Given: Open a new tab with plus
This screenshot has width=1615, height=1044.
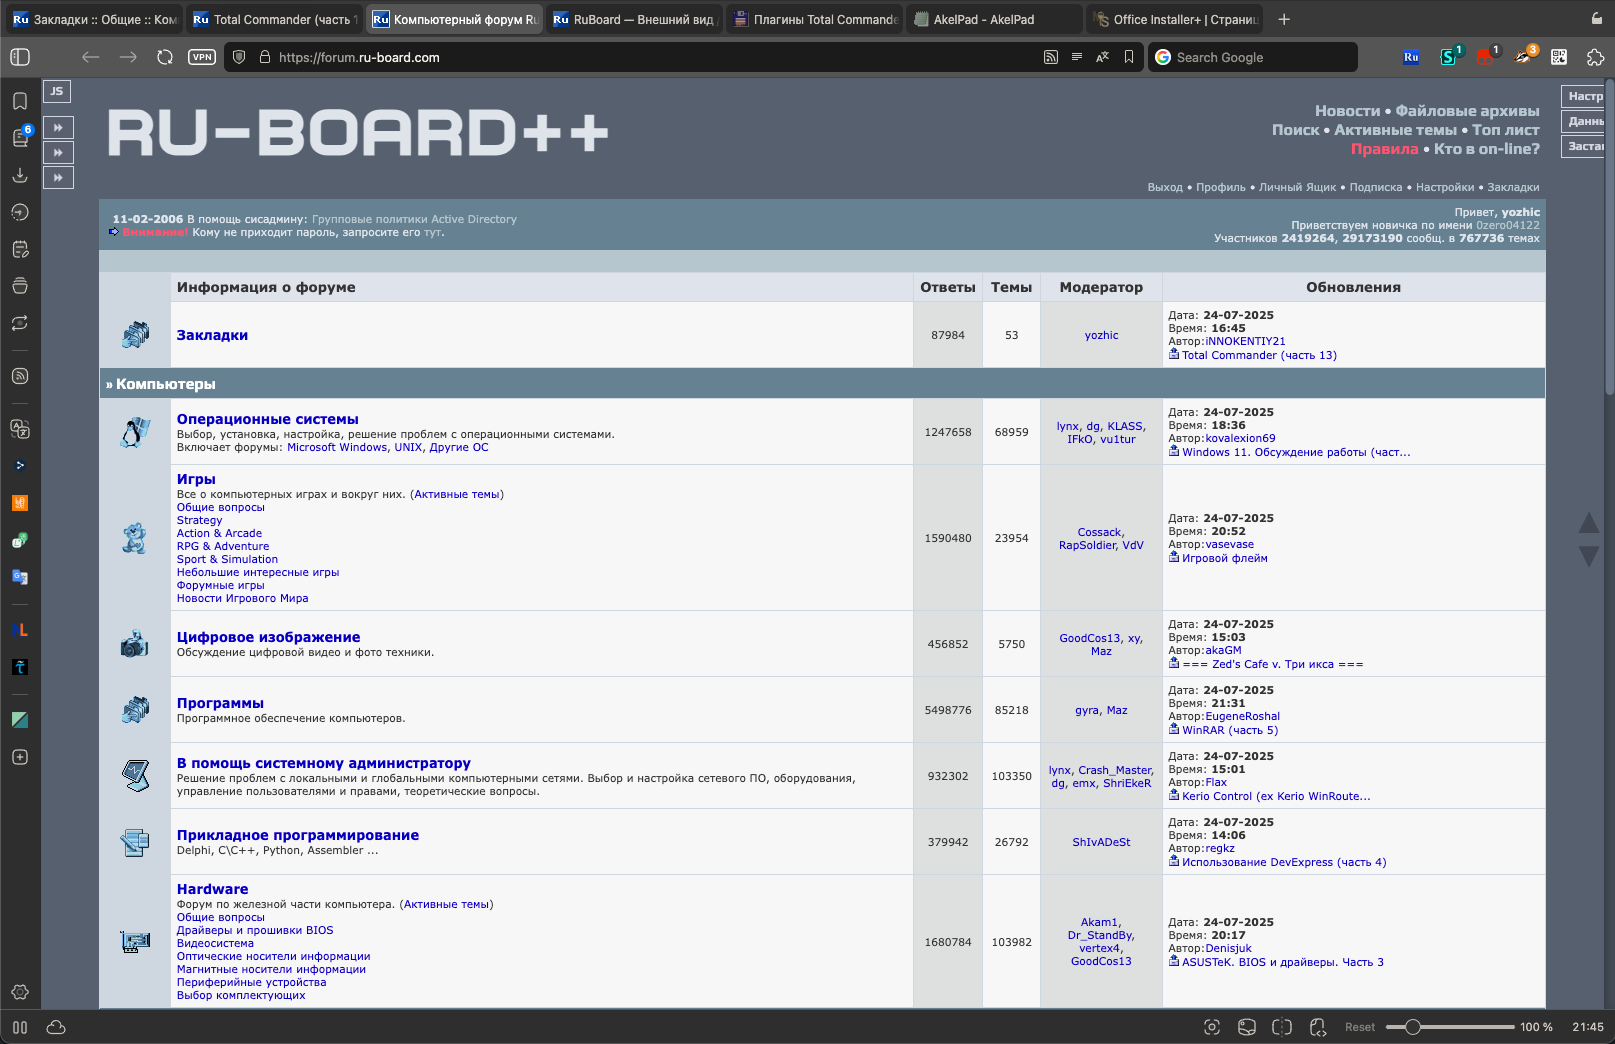Looking at the screenshot, I should pos(1284,19).
